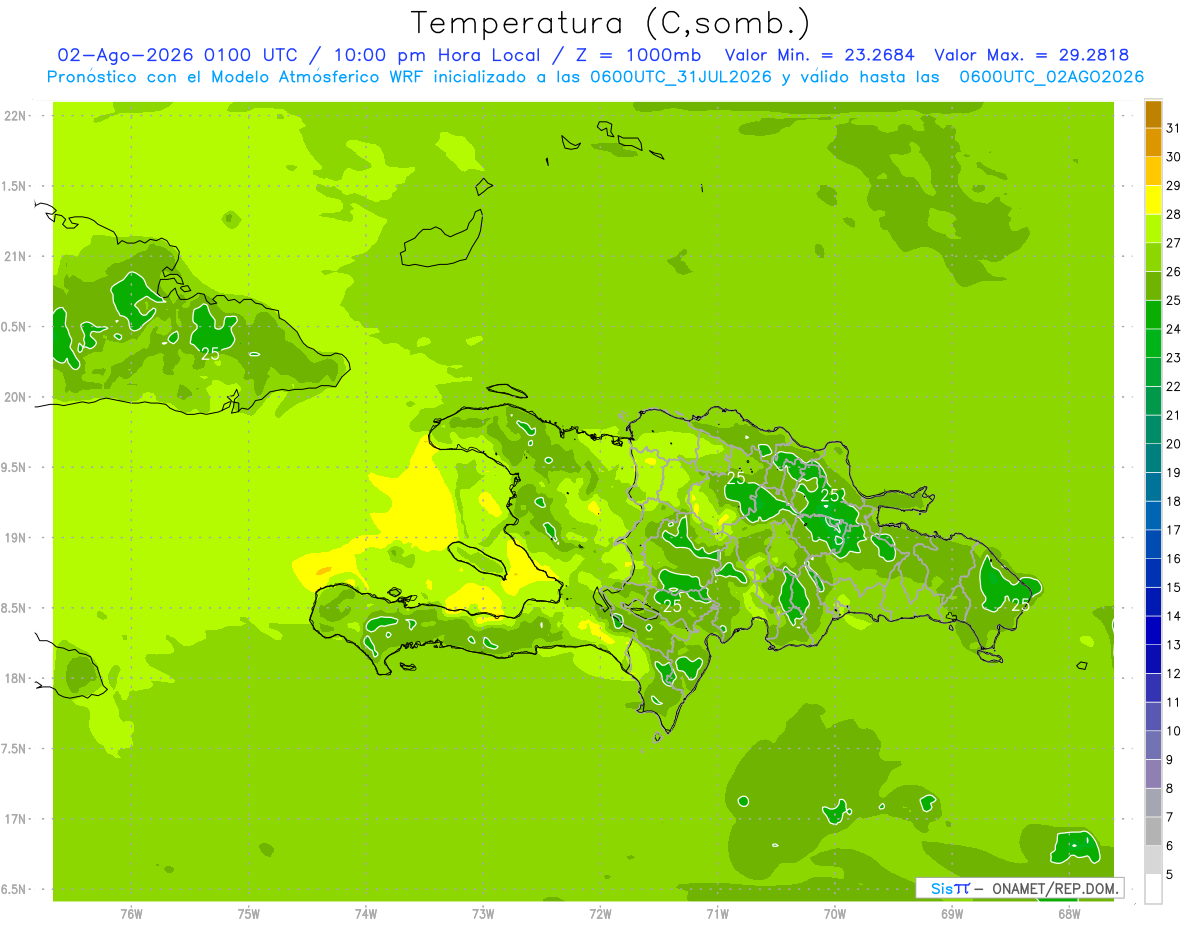Viewport: 1200px width, 927px height.
Task: Click the '22N' latitude label
Action: pyautogui.click(x=14, y=116)
